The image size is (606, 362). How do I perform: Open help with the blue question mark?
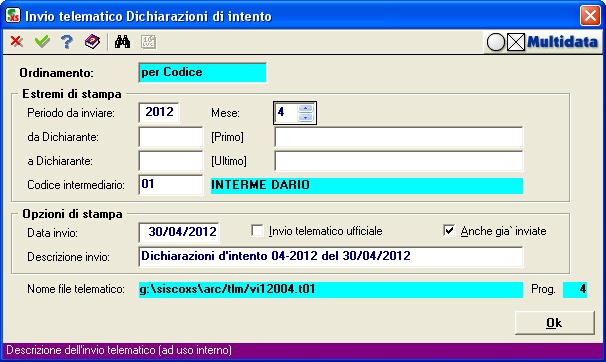tap(67, 42)
